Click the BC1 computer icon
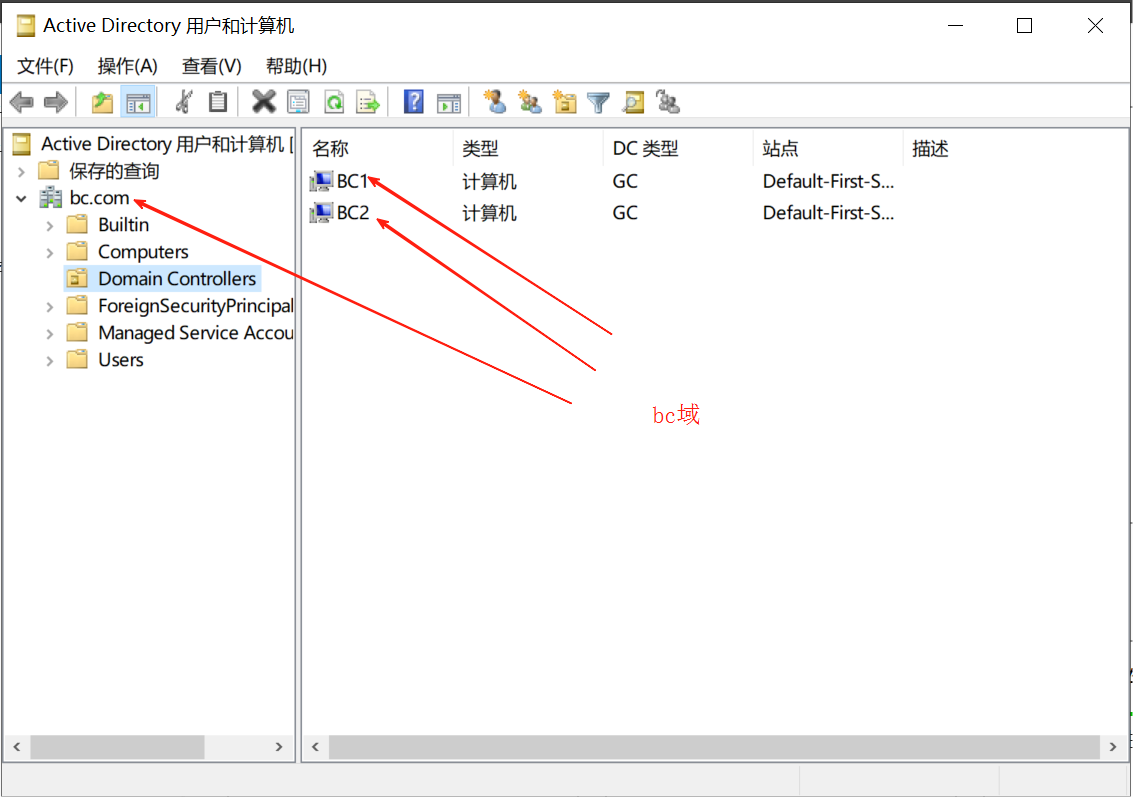 (321, 181)
